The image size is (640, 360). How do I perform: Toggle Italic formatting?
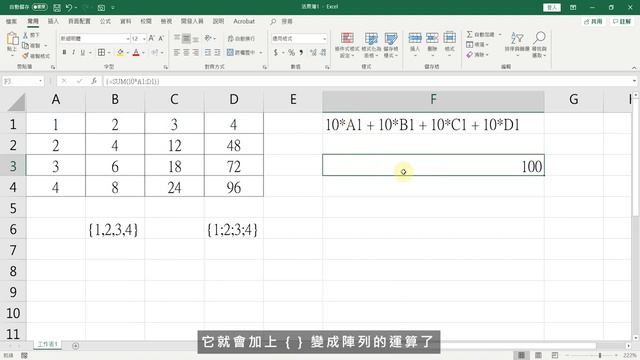click(73, 52)
